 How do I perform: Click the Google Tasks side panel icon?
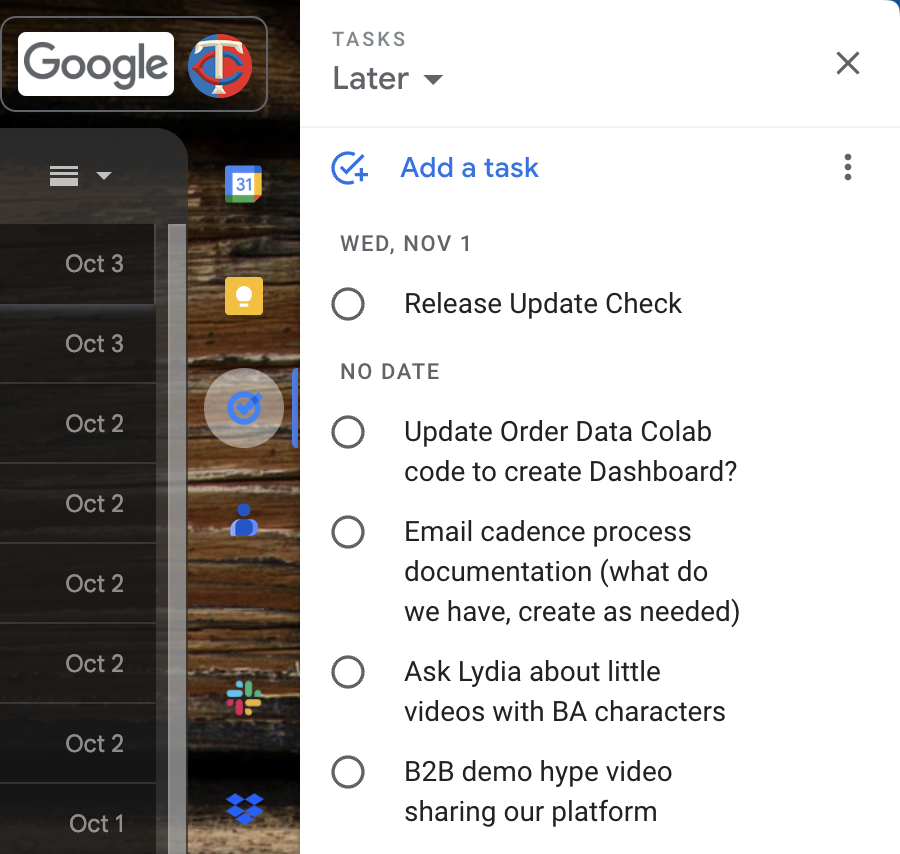pos(243,408)
